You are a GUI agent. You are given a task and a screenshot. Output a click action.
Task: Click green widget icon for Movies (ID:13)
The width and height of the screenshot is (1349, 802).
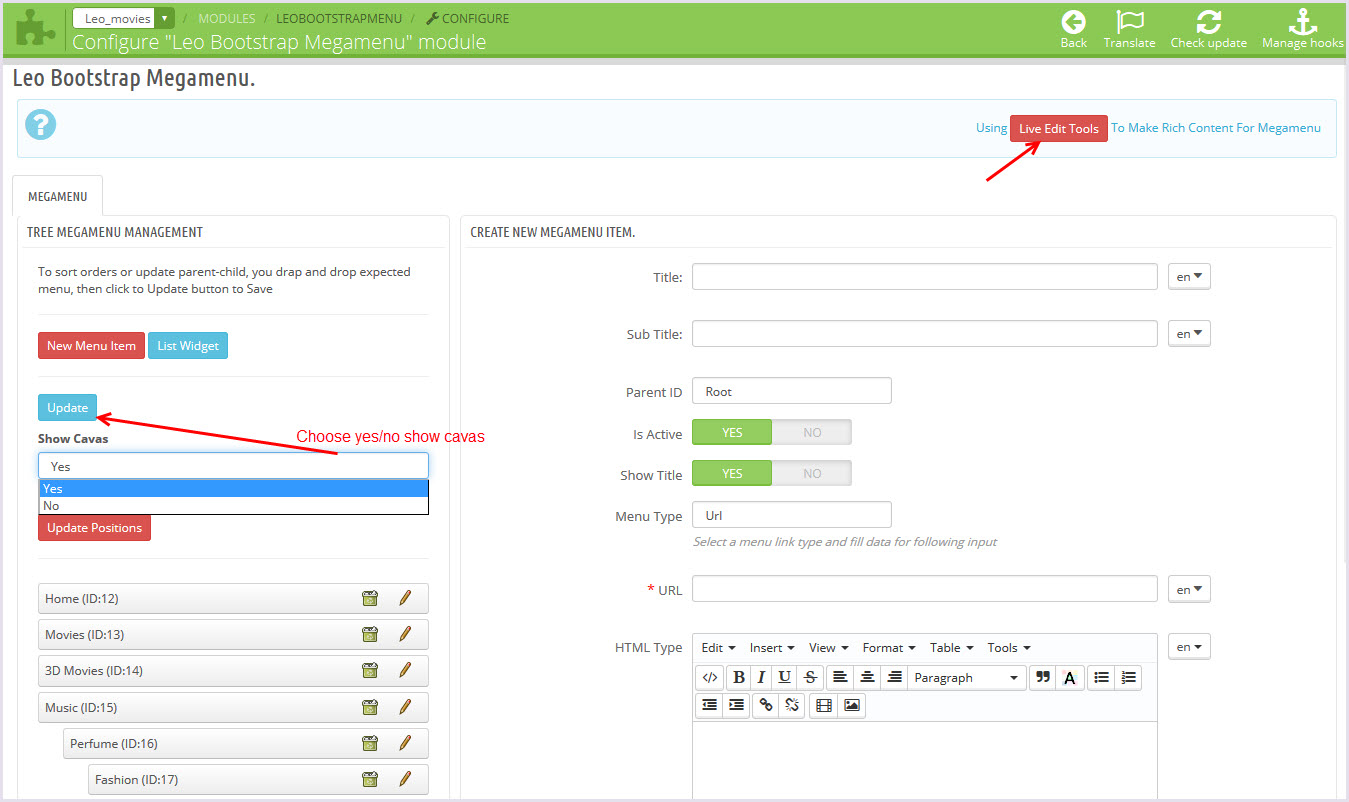click(x=370, y=634)
